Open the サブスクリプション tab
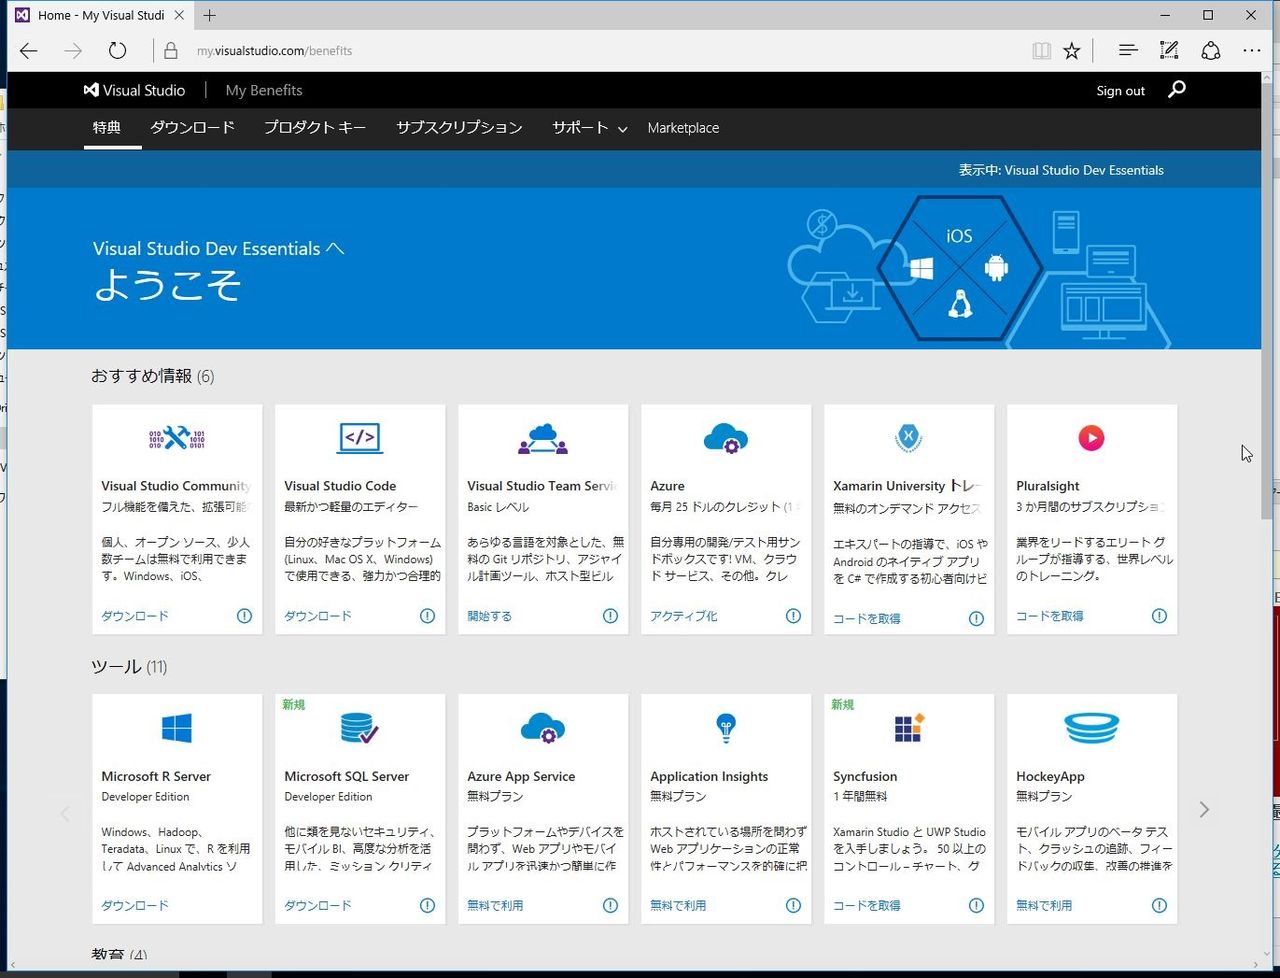The image size is (1280, 978). 459,128
